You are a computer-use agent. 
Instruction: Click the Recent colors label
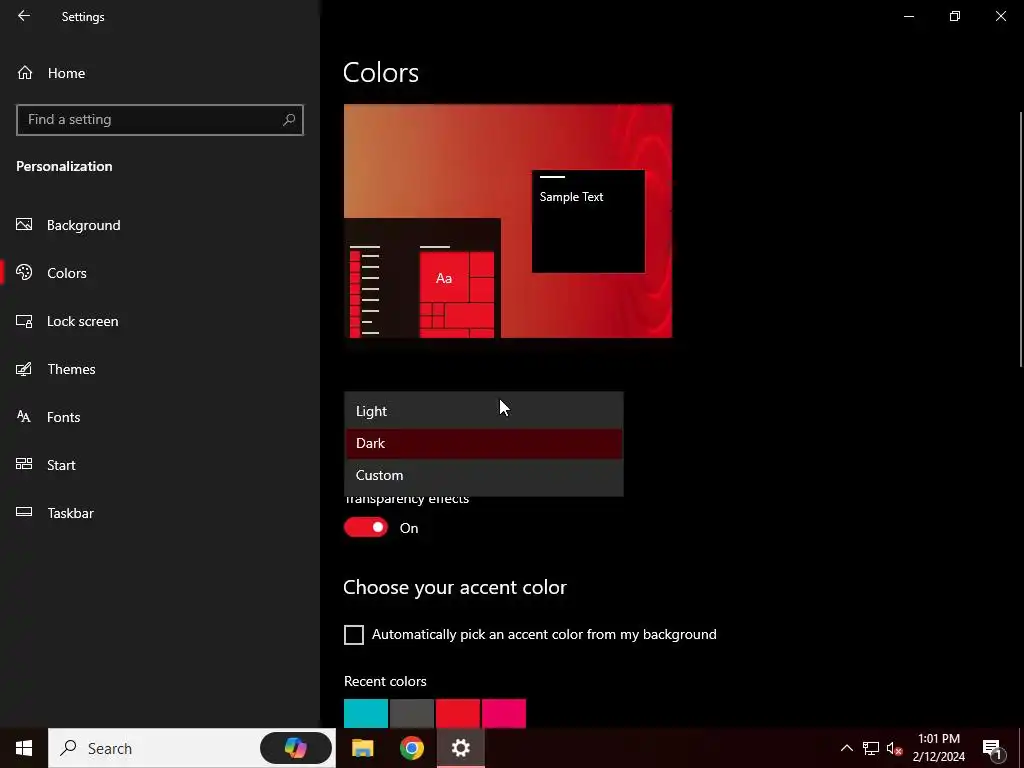385,681
